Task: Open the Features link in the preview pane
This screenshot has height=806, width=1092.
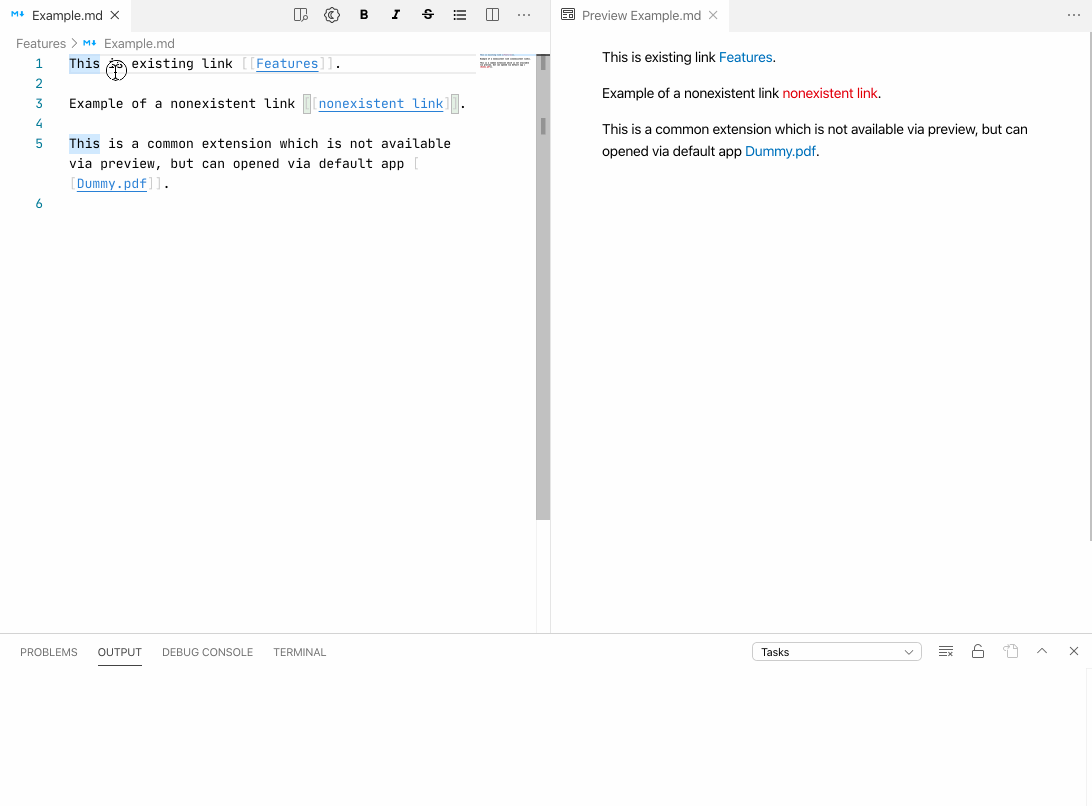Action: click(x=745, y=57)
